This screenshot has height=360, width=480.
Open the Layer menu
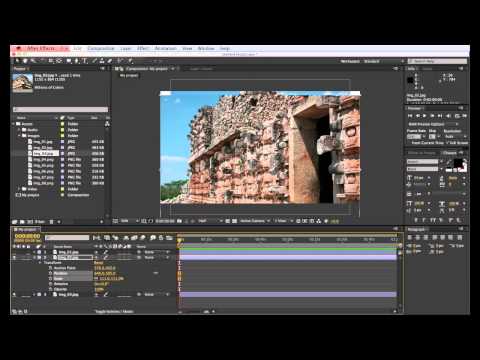point(126,49)
